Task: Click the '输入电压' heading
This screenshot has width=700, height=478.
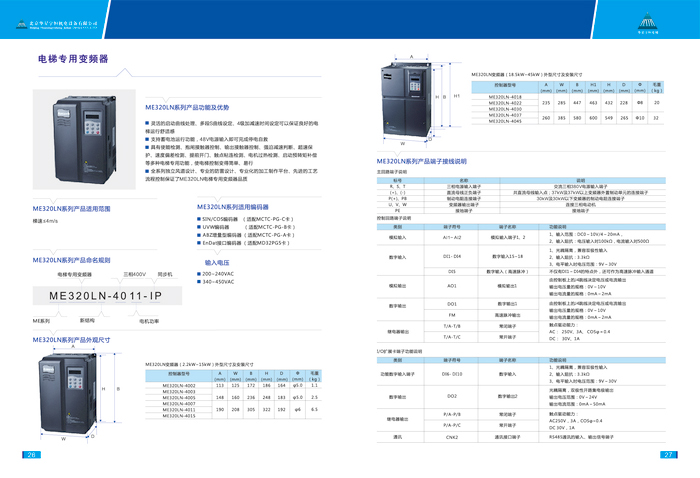Action: 217,263
